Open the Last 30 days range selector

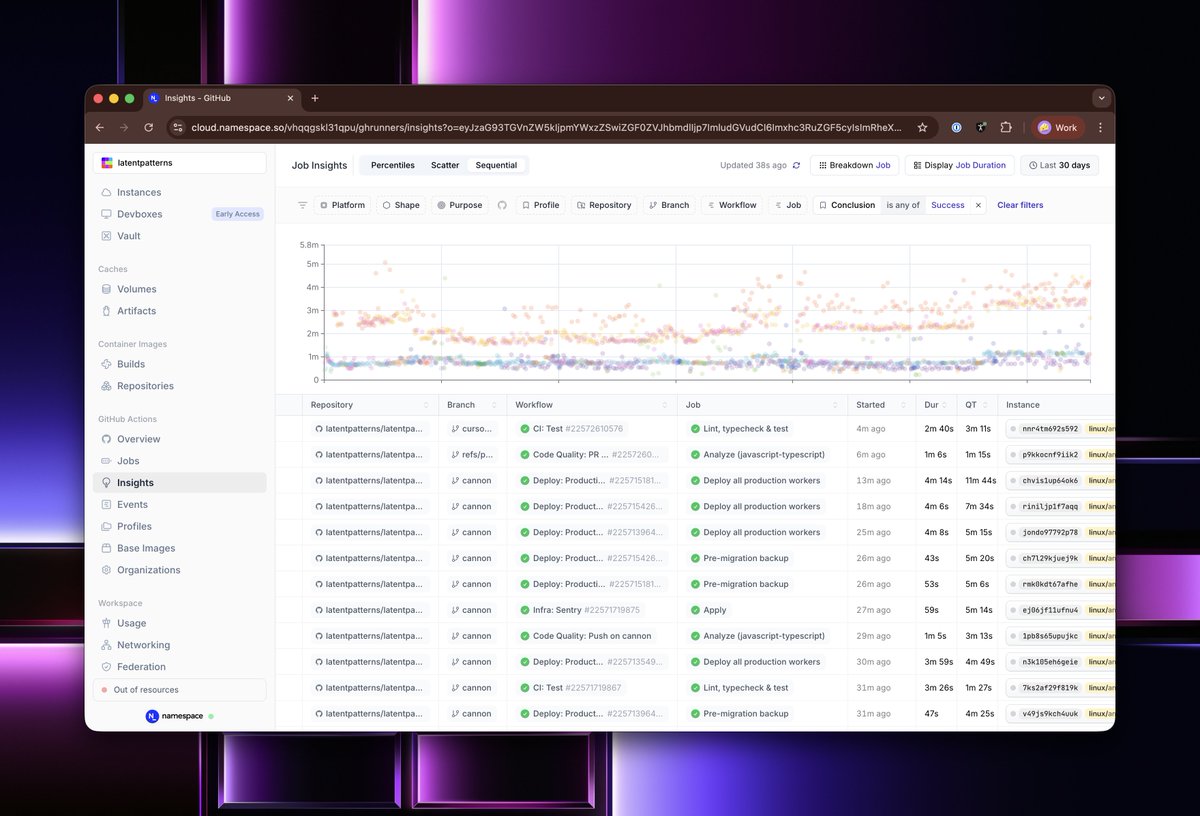pyautogui.click(x=1058, y=165)
